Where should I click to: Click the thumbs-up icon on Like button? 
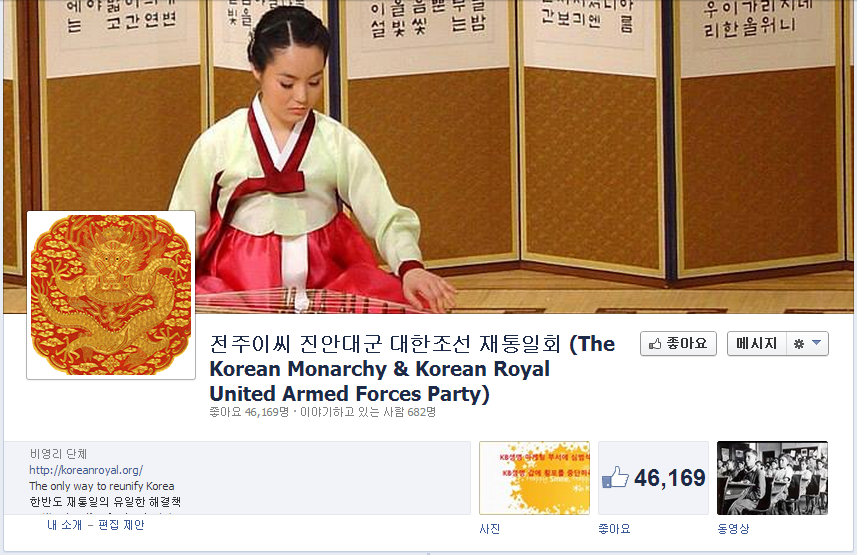[655, 344]
